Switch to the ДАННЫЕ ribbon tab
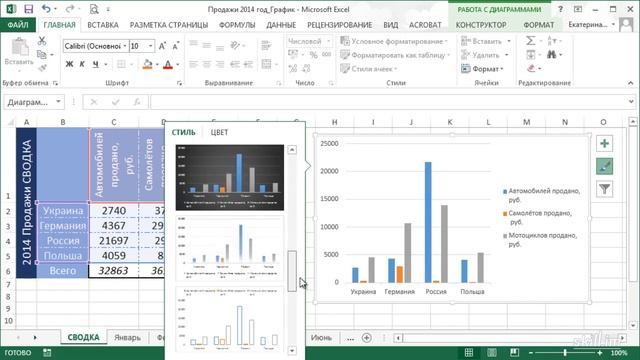This screenshot has height=360, width=640. 281,25
